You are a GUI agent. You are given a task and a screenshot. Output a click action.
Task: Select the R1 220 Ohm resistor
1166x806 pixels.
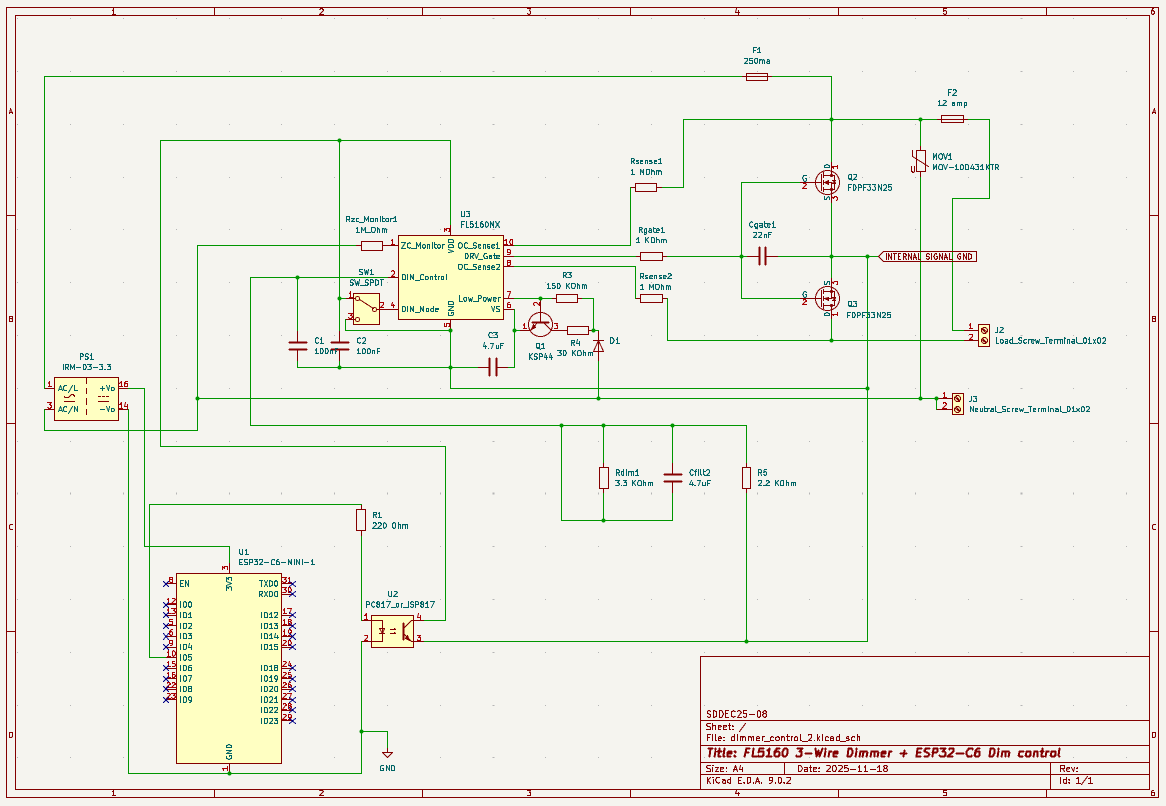point(361,520)
